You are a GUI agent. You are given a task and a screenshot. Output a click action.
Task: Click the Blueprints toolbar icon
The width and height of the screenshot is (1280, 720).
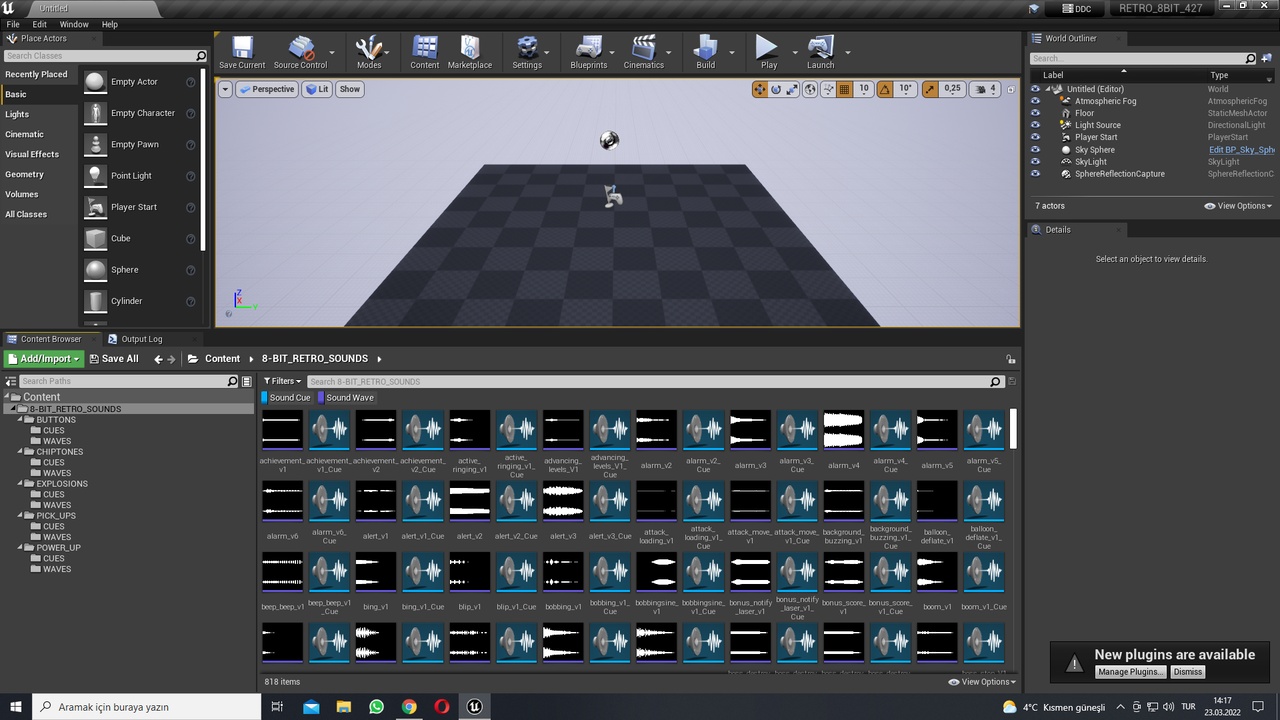tap(589, 52)
